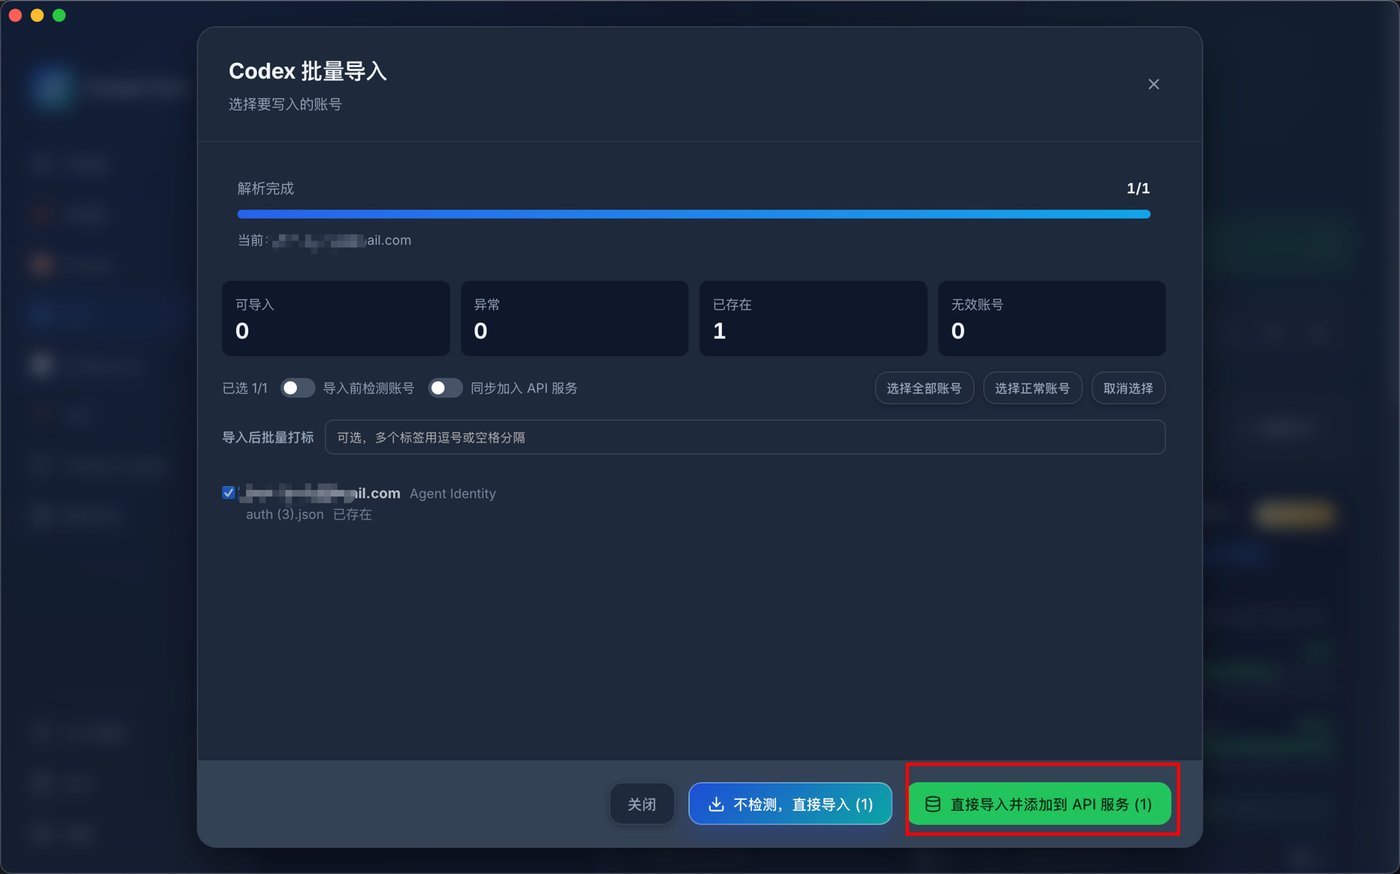Image resolution: width=1400 pixels, height=874 pixels.
Task: Click the 解析完成 progress bar
Action: [694, 214]
